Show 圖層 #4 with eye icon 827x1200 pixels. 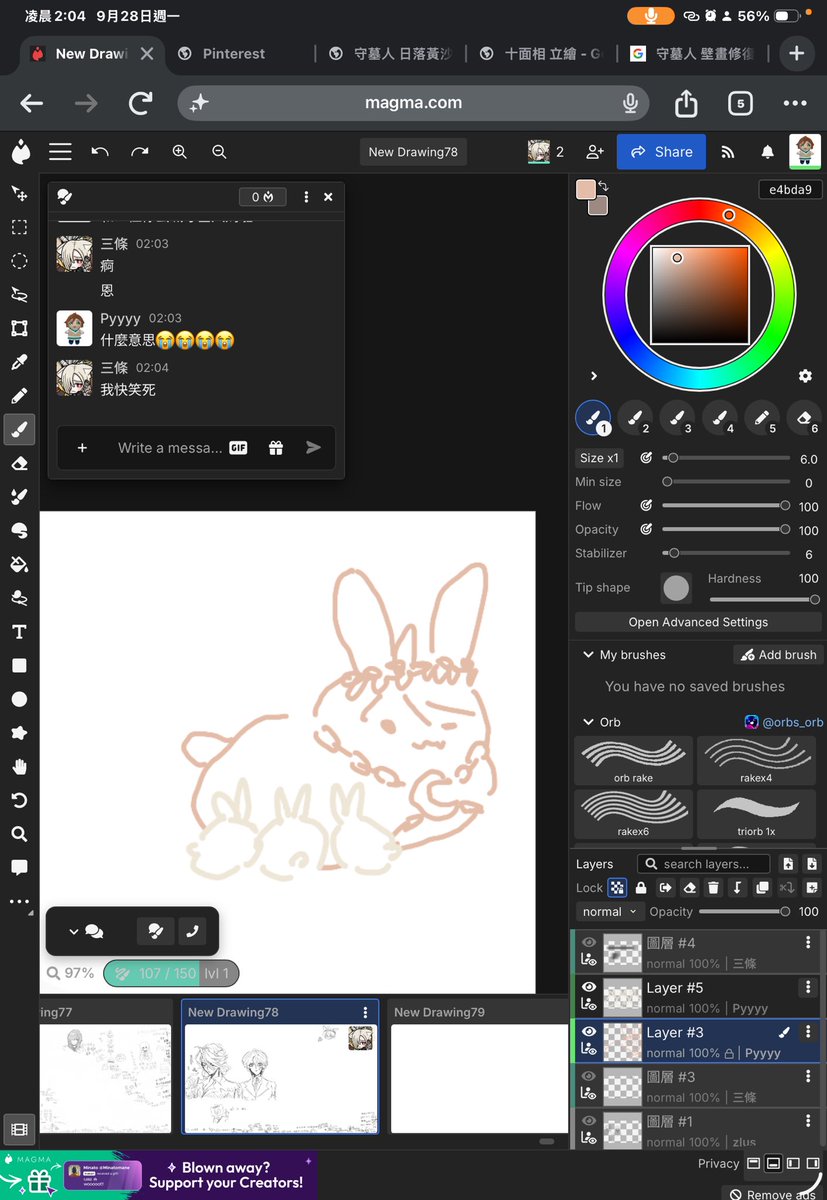[x=589, y=942]
